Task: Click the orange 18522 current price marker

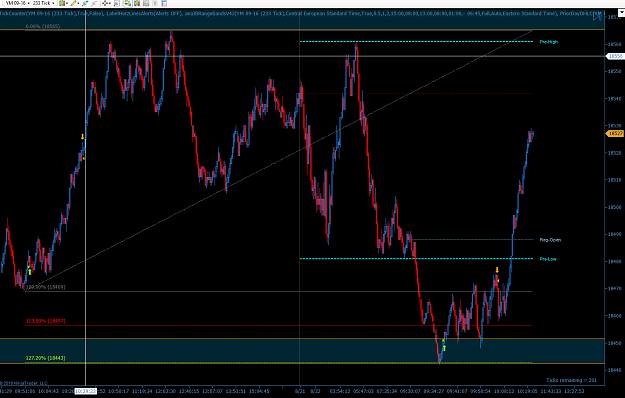Action: [x=615, y=133]
